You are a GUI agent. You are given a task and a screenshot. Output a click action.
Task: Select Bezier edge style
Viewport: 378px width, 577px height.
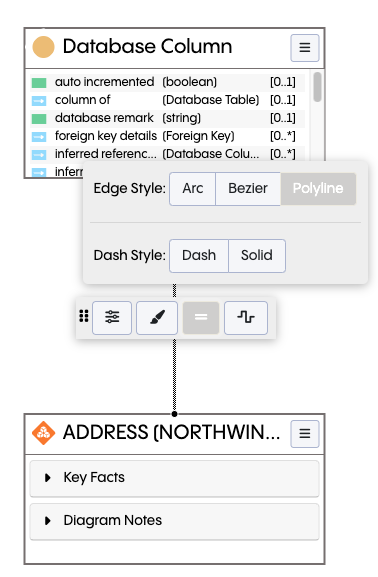[x=248, y=189]
